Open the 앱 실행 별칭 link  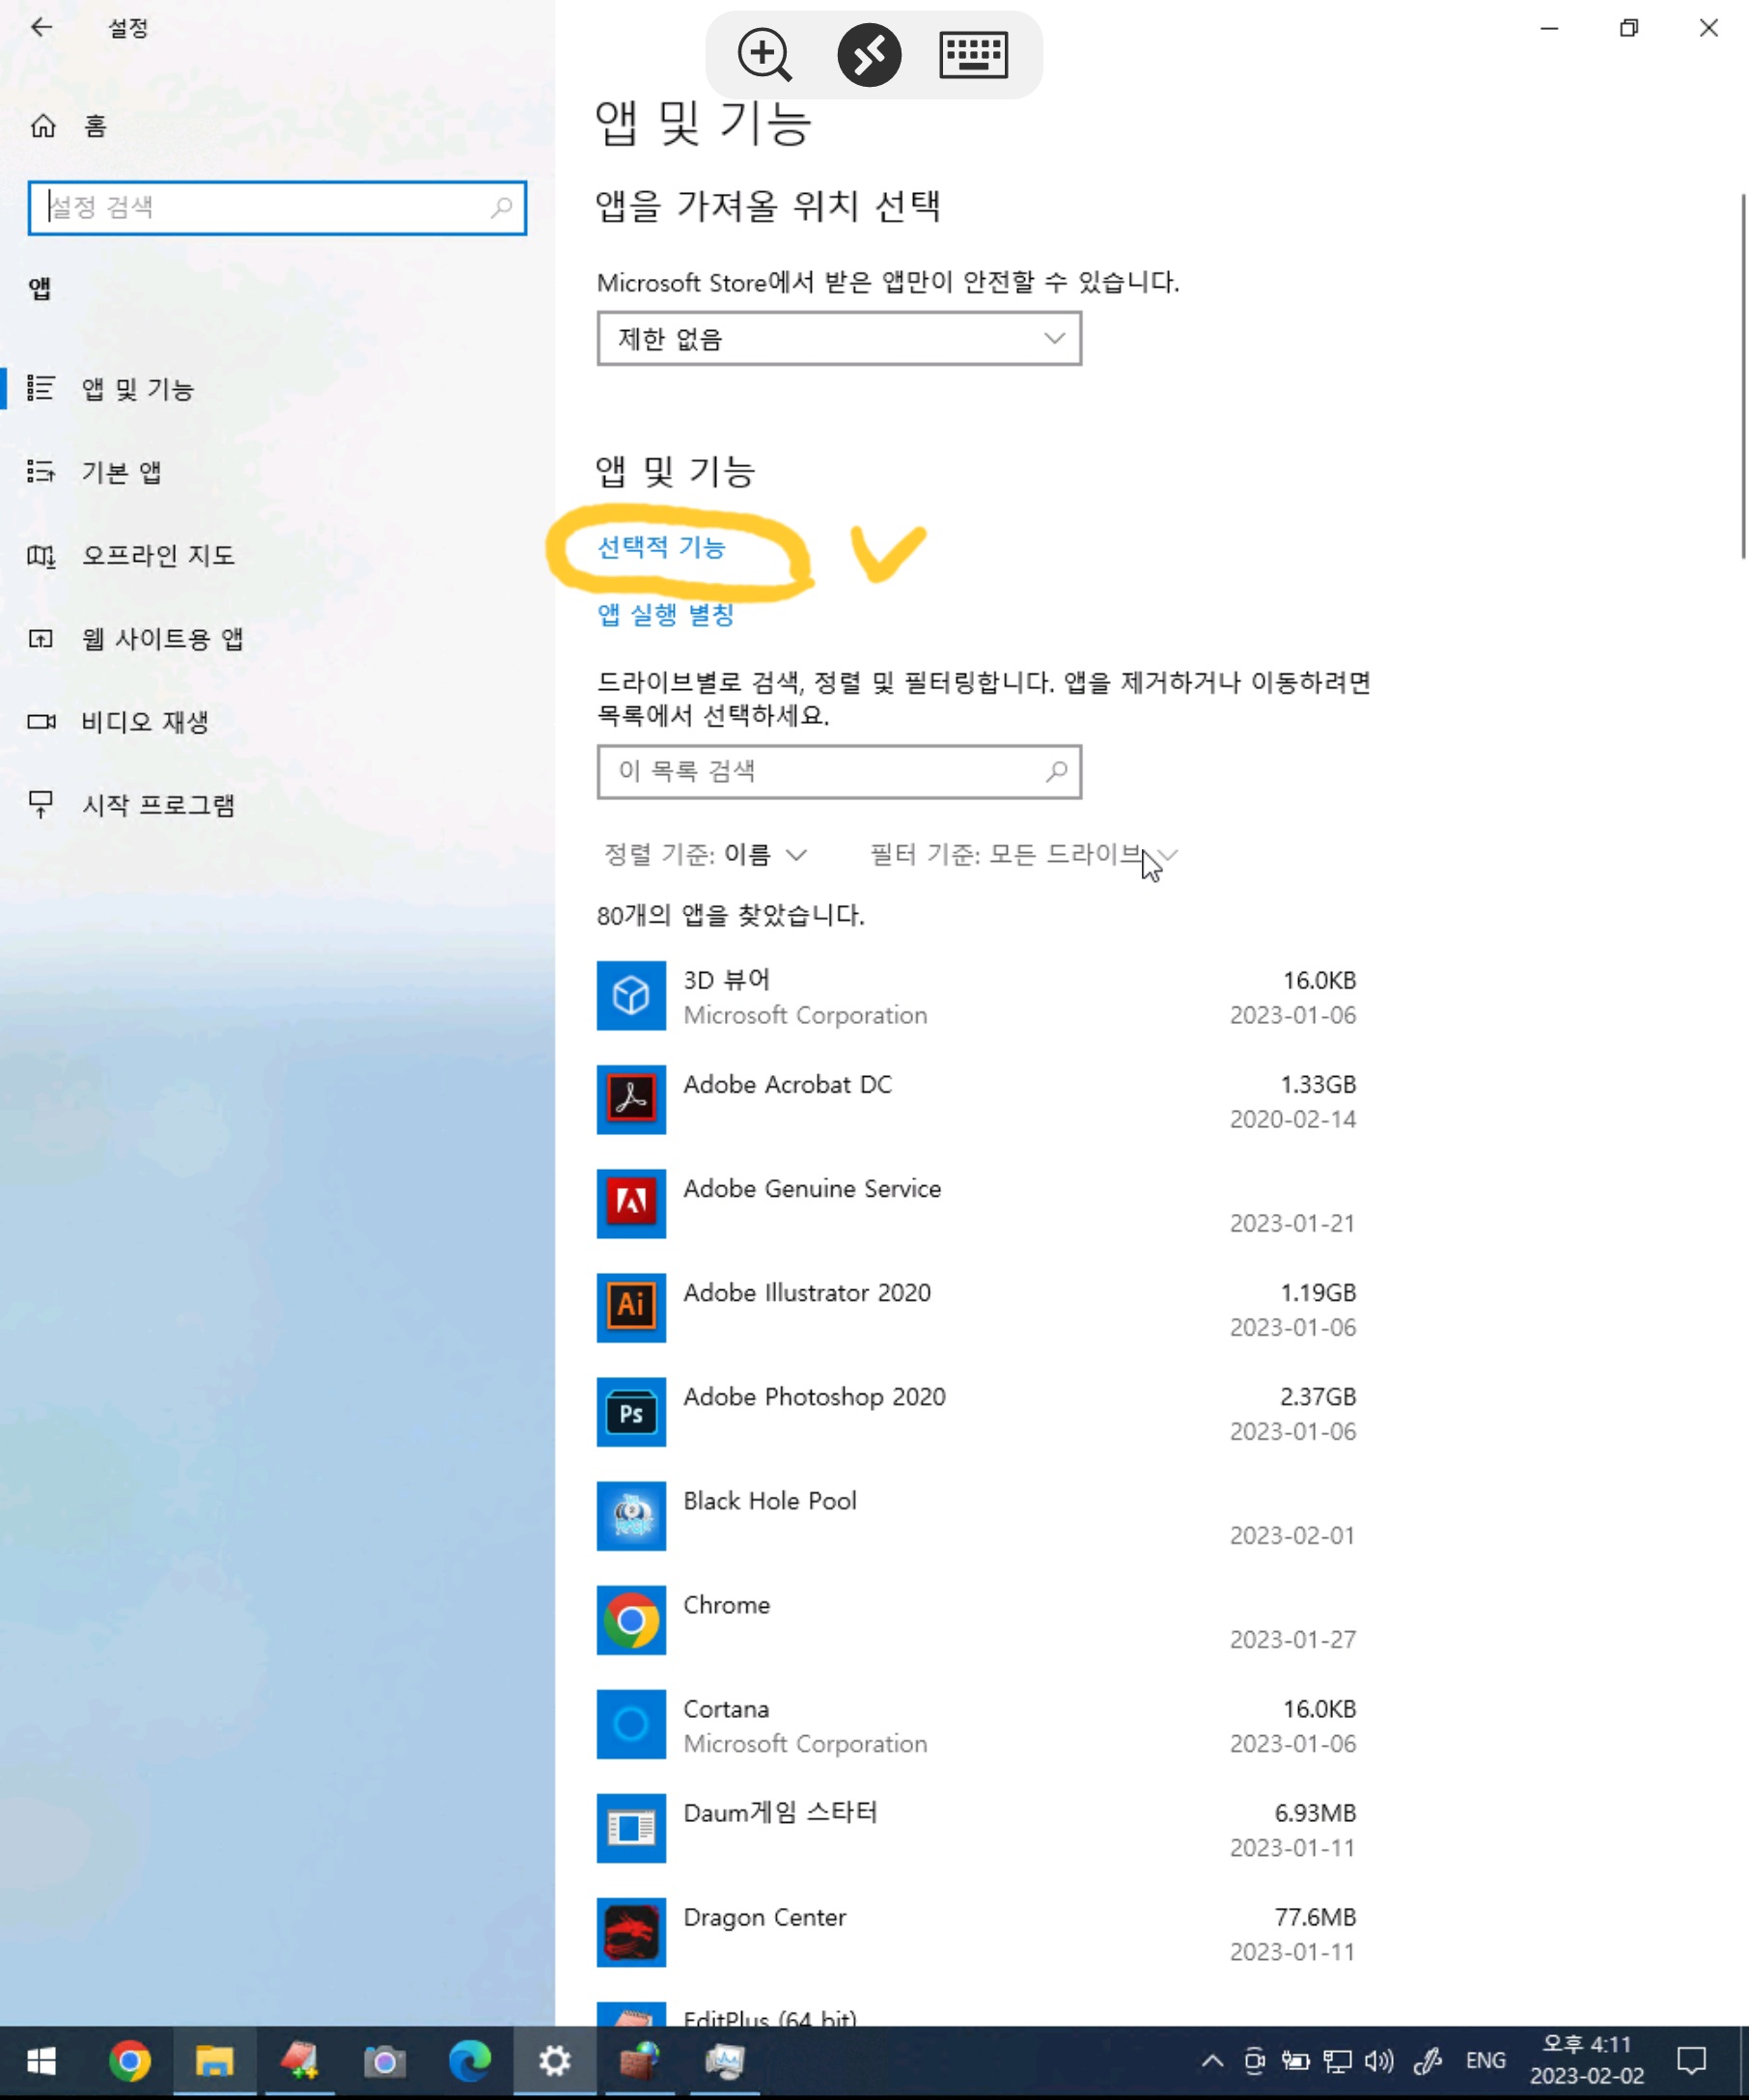coord(666,614)
